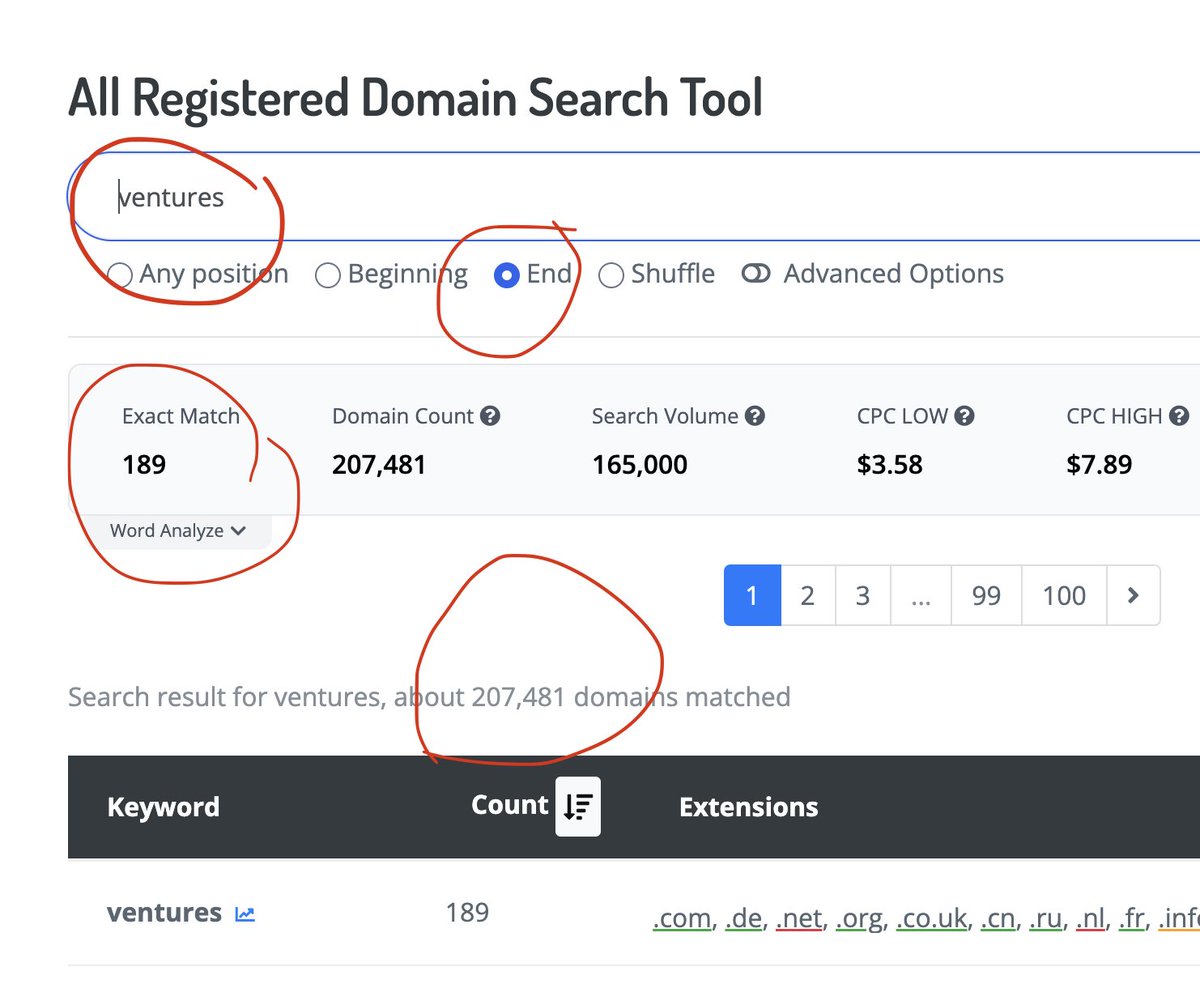Viewport: 1200px width, 988px height.
Task: Click the domain search input containing 'ventures'
Action: [634, 197]
